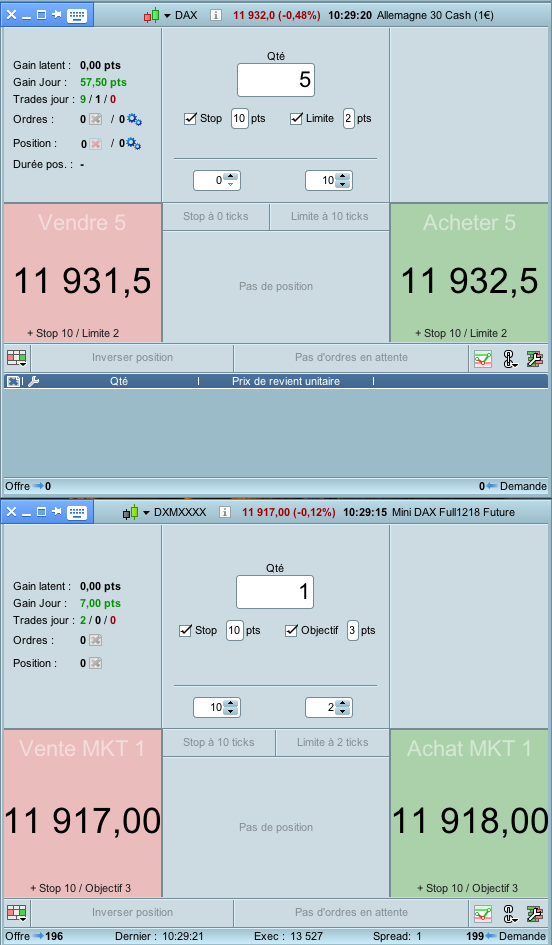Click the chain link icon in DXMXXXX window
Image resolution: width=552 pixels, height=945 pixels.
(x=510, y=914)
